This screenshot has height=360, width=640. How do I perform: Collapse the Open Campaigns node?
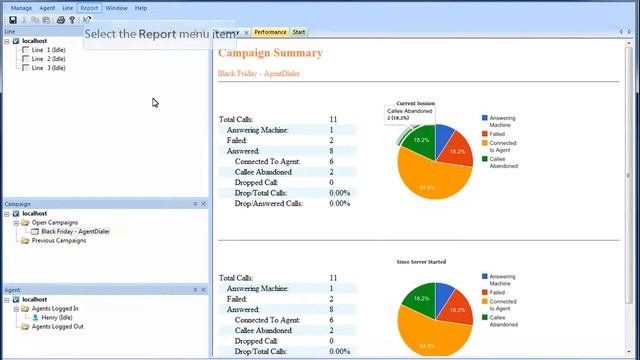tap(16, 223)
